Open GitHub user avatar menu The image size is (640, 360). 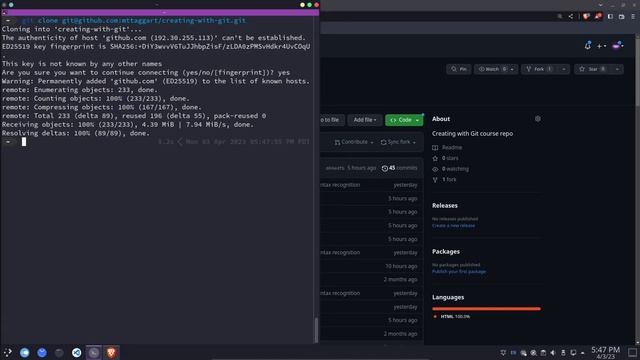point(618,46)
